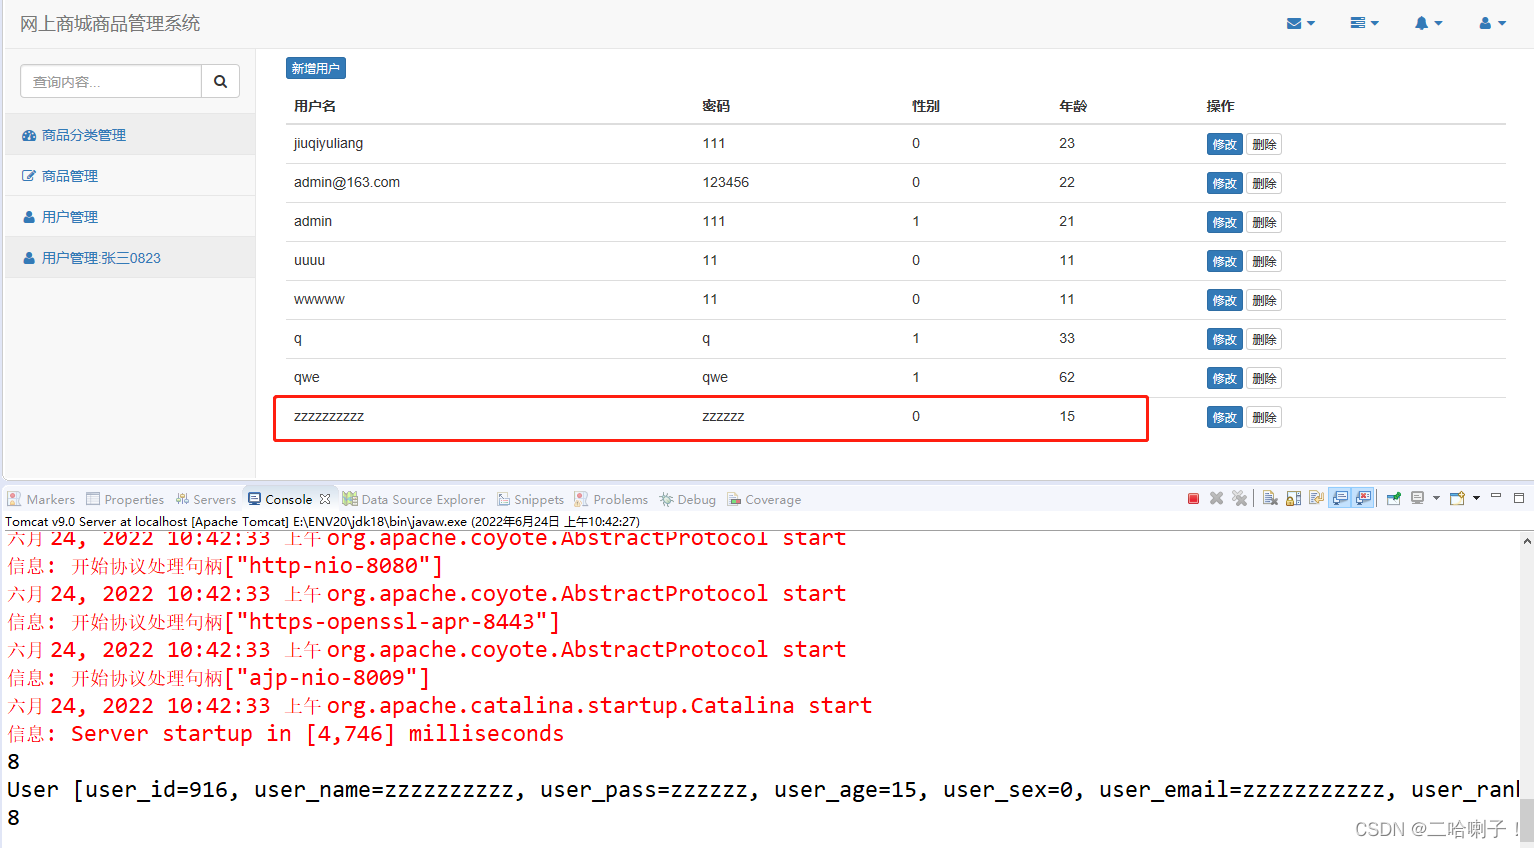Click the 新增用户 button

(316, 68)
